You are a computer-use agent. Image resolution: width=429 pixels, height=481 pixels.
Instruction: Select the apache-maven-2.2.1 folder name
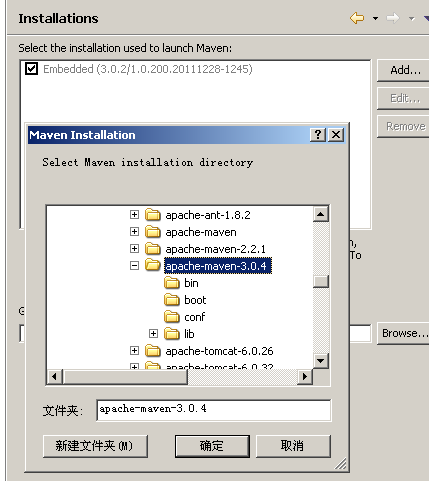pyautogui.click(x=215, y=249)
